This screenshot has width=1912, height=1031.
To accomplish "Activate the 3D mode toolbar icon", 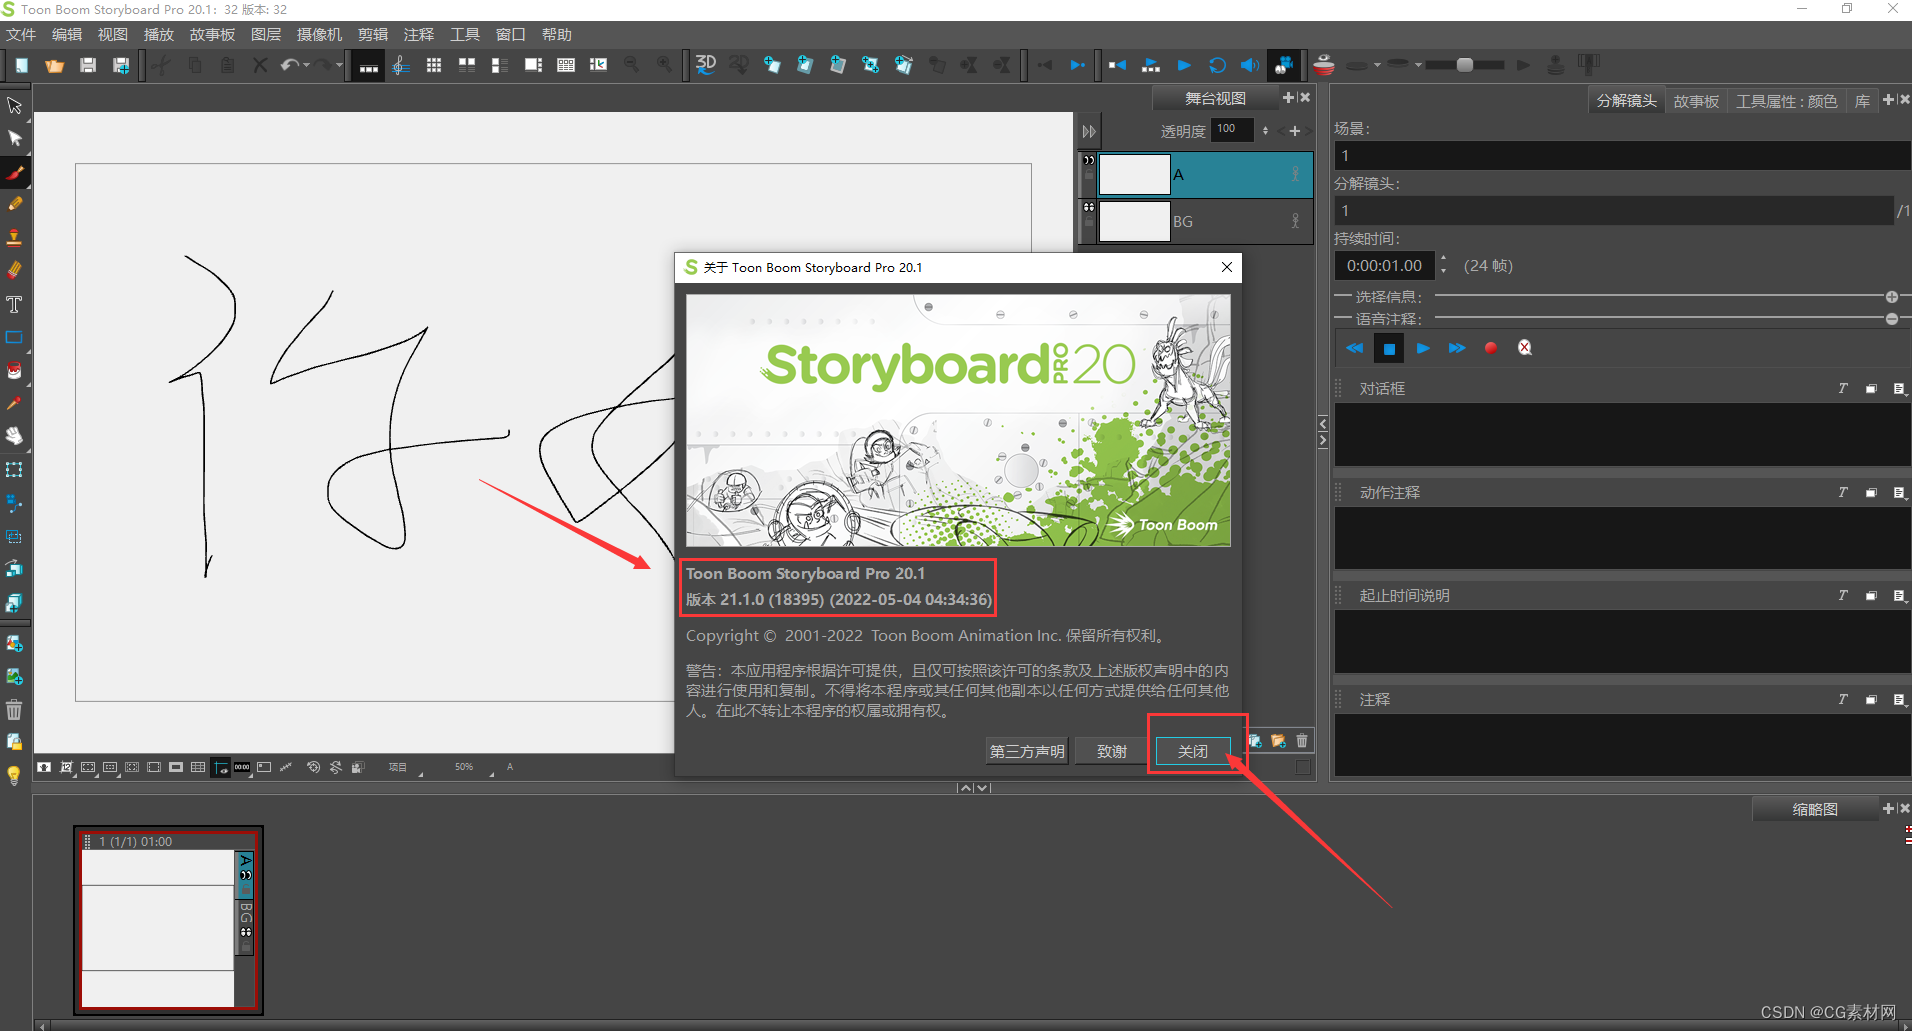I will 706,64.
